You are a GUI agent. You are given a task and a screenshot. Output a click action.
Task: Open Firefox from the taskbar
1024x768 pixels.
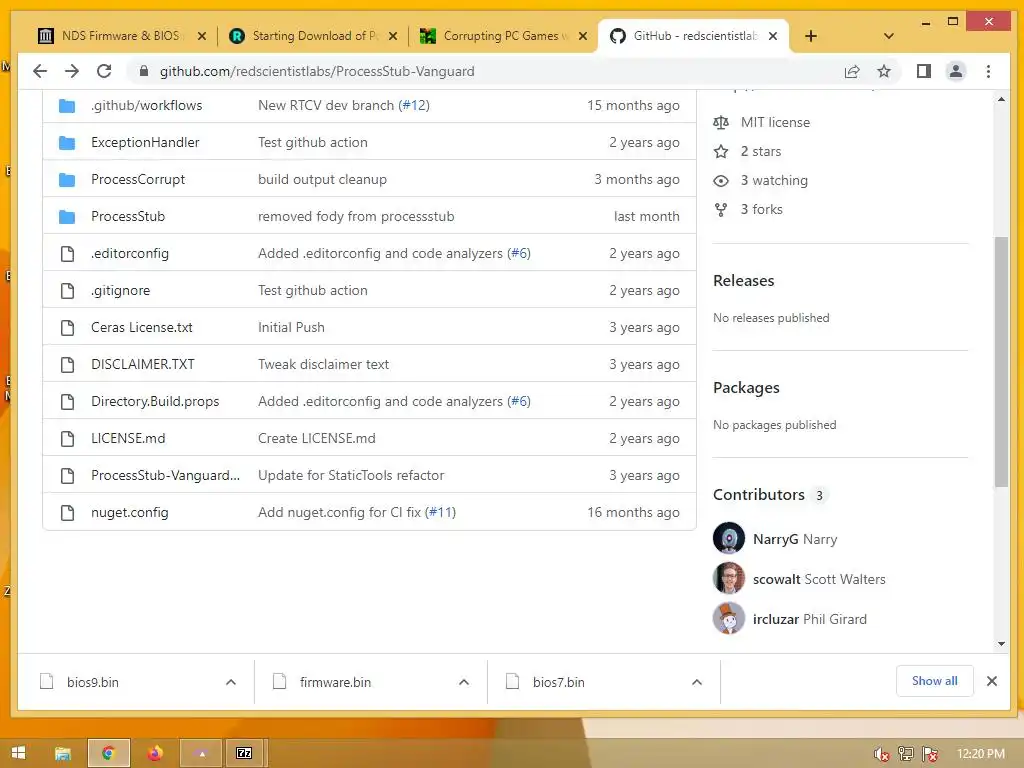coord(155,754)
